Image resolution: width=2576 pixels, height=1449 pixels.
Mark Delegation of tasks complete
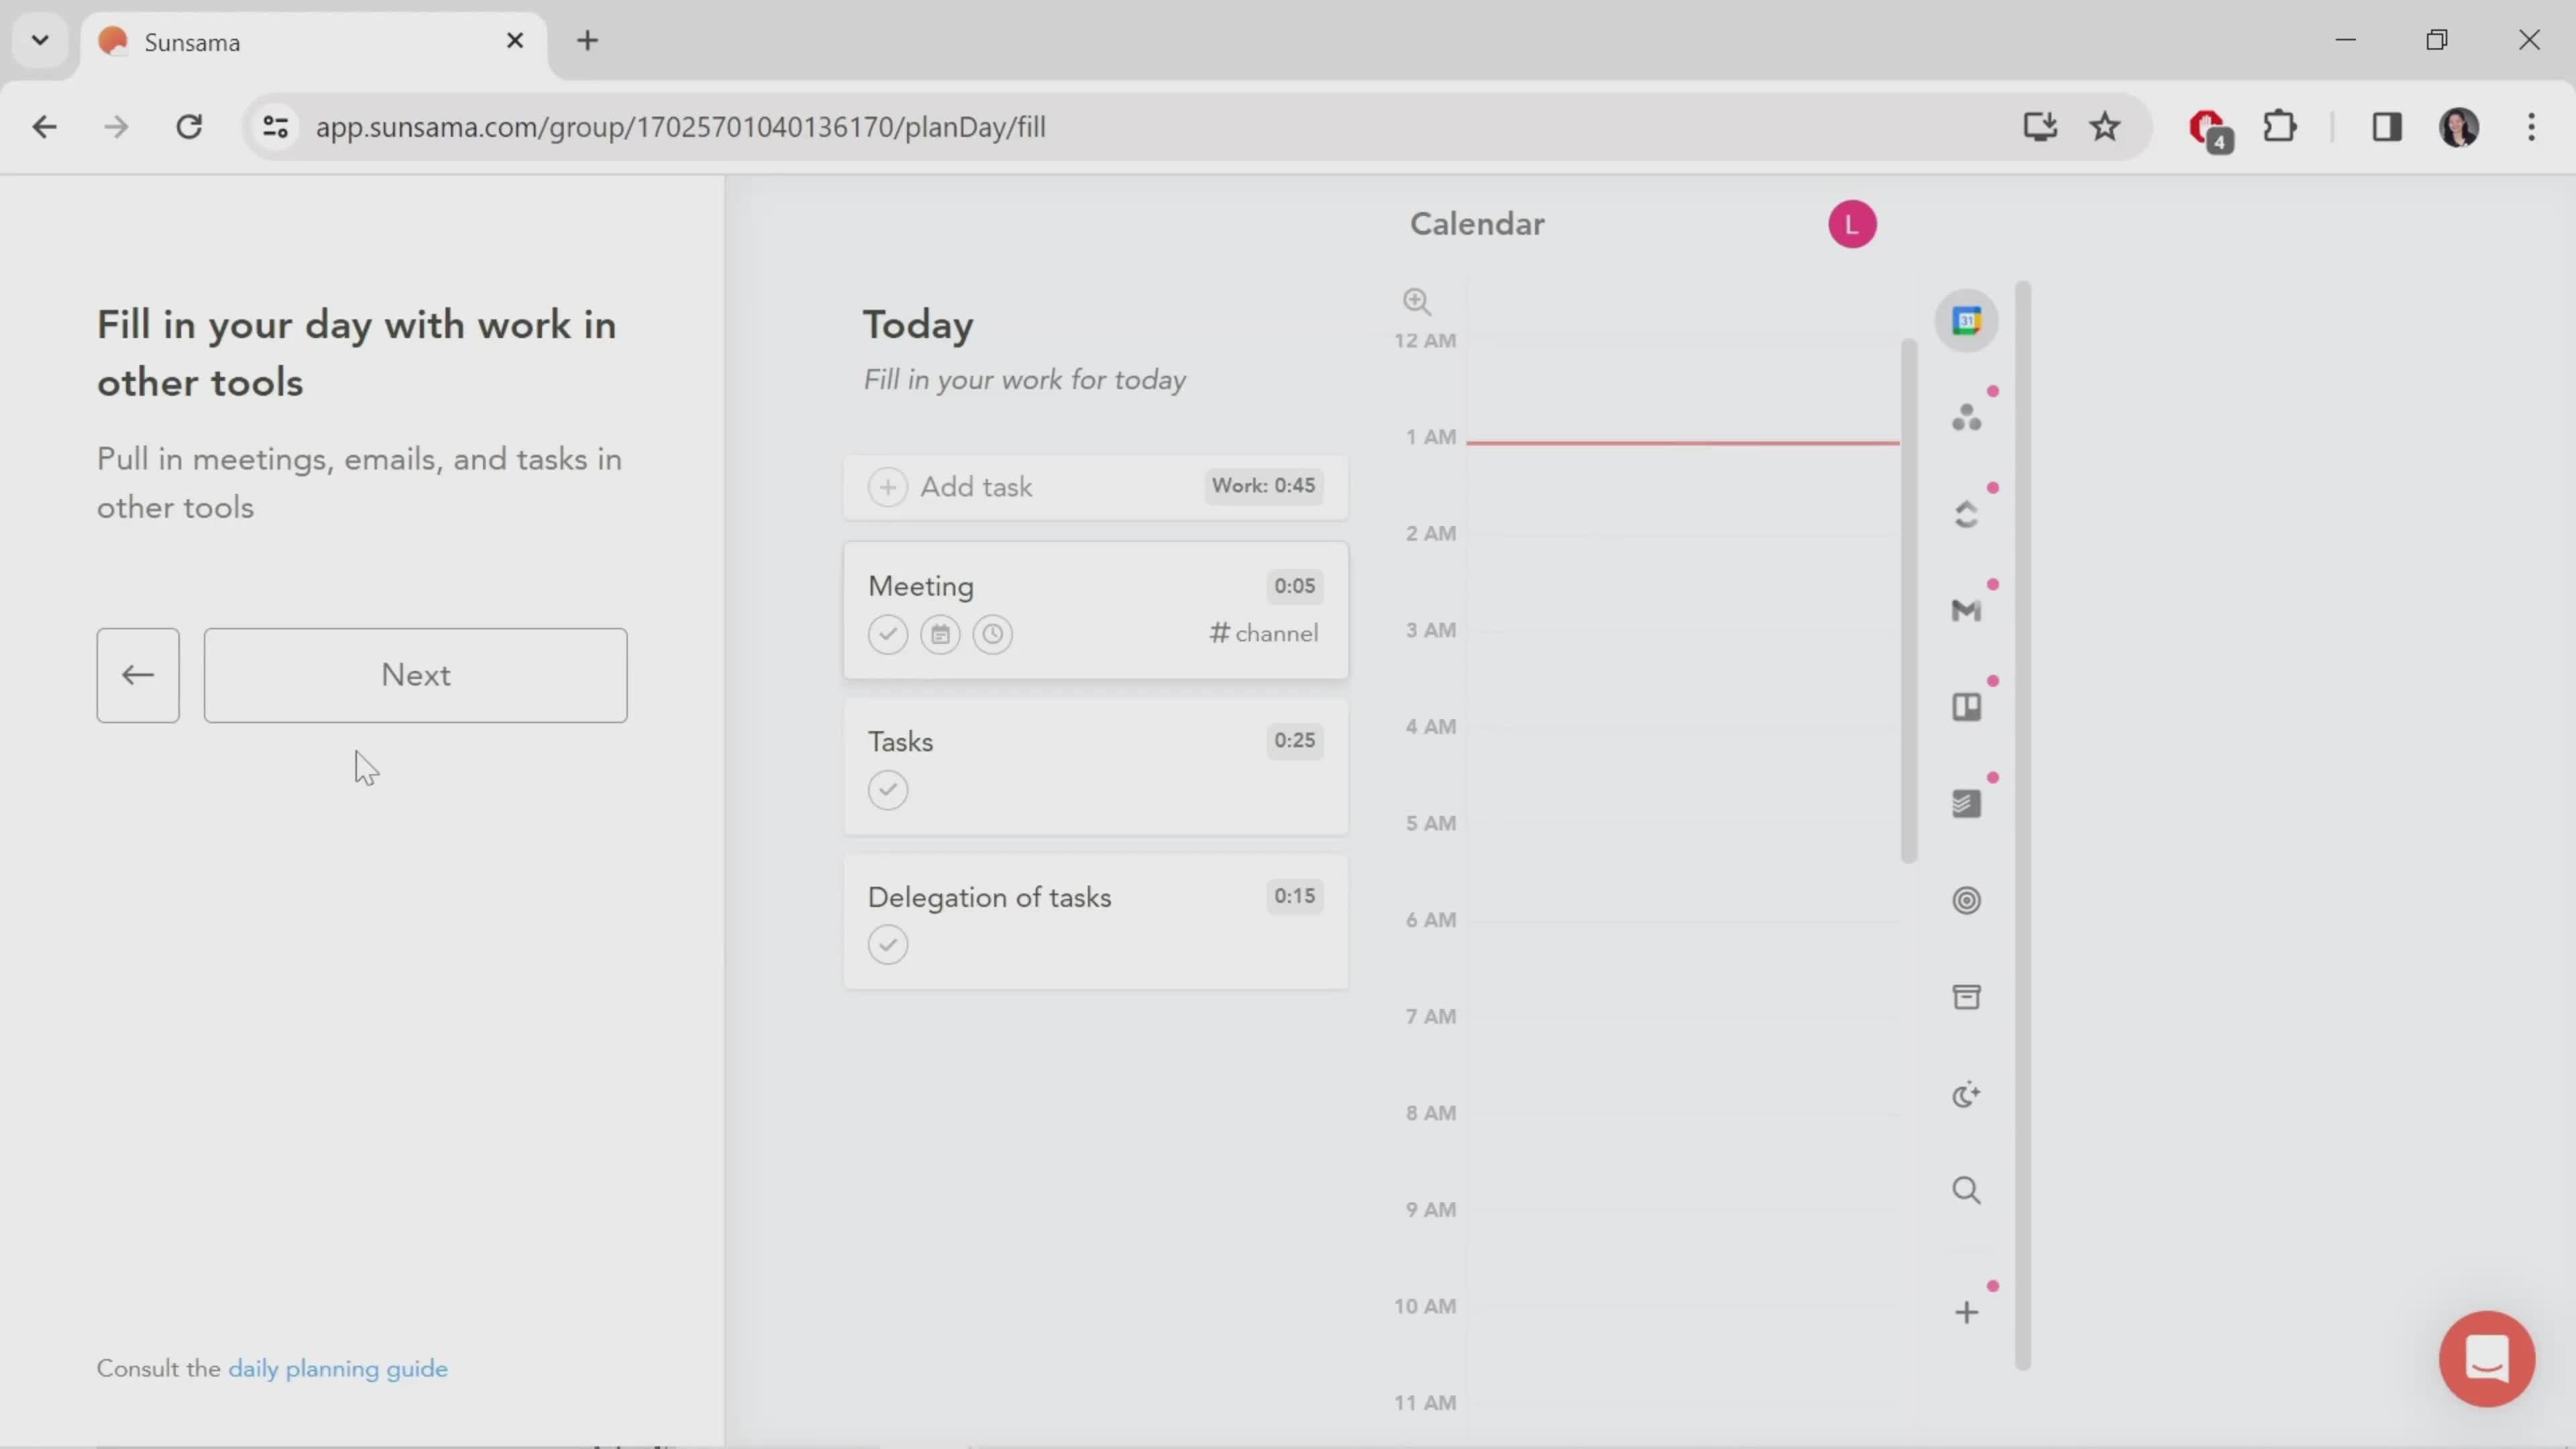[x=887, y=945]
